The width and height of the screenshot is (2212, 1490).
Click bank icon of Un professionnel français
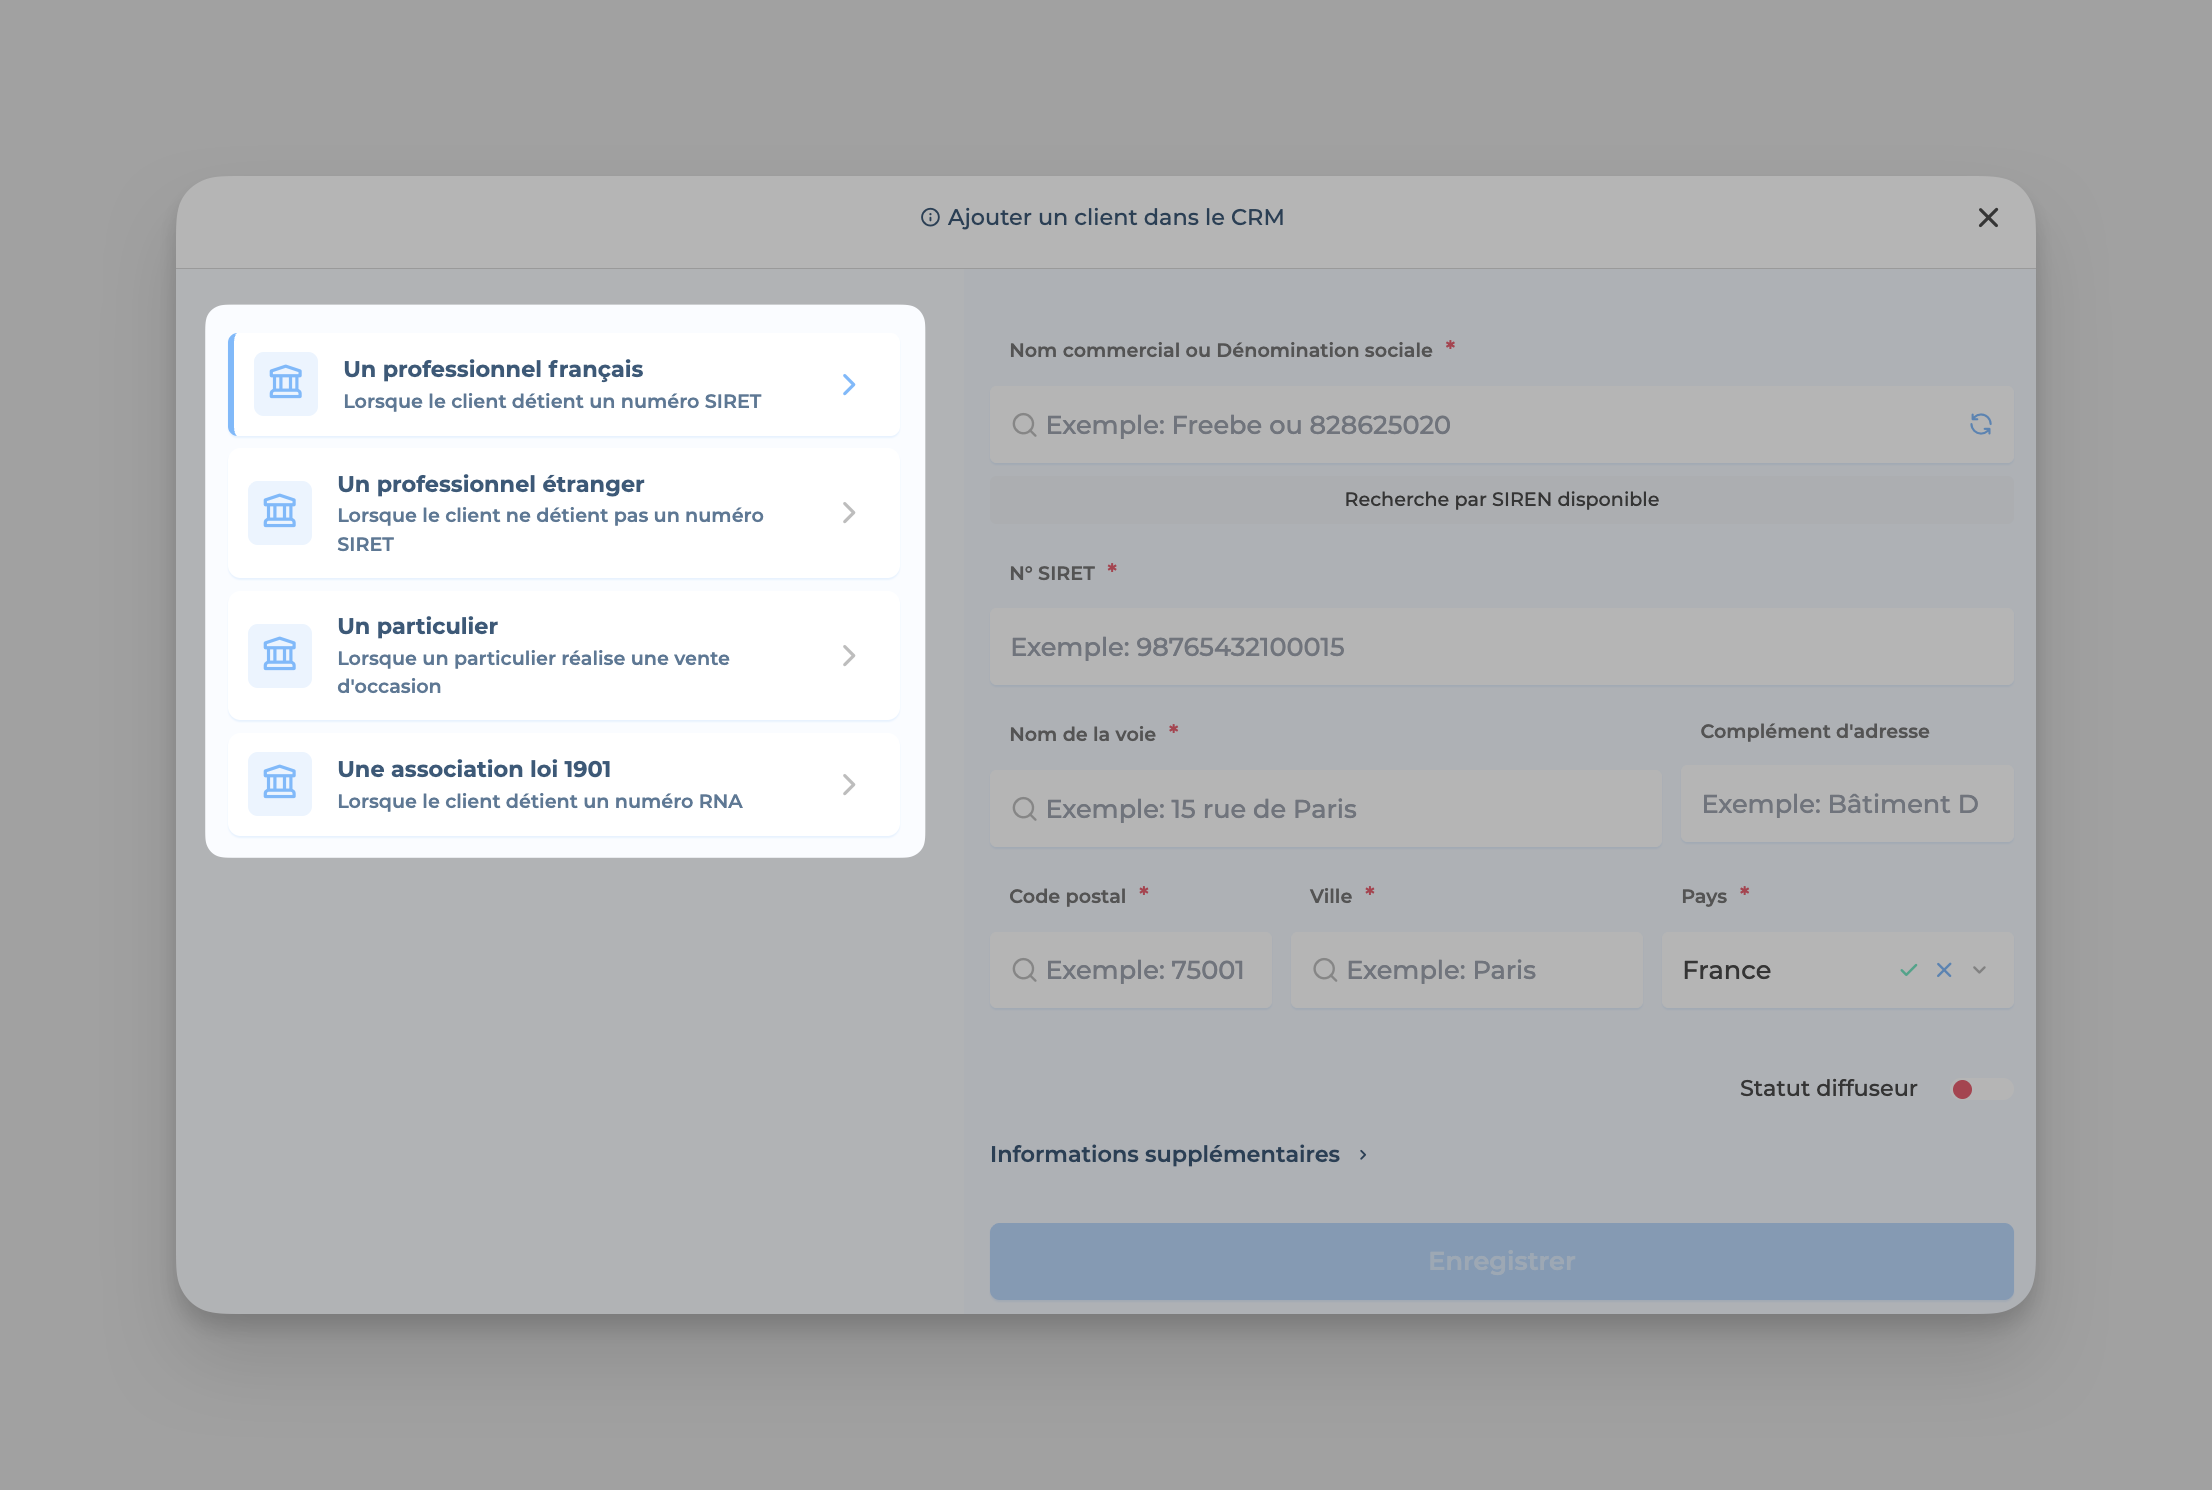[x=286, y=383]
